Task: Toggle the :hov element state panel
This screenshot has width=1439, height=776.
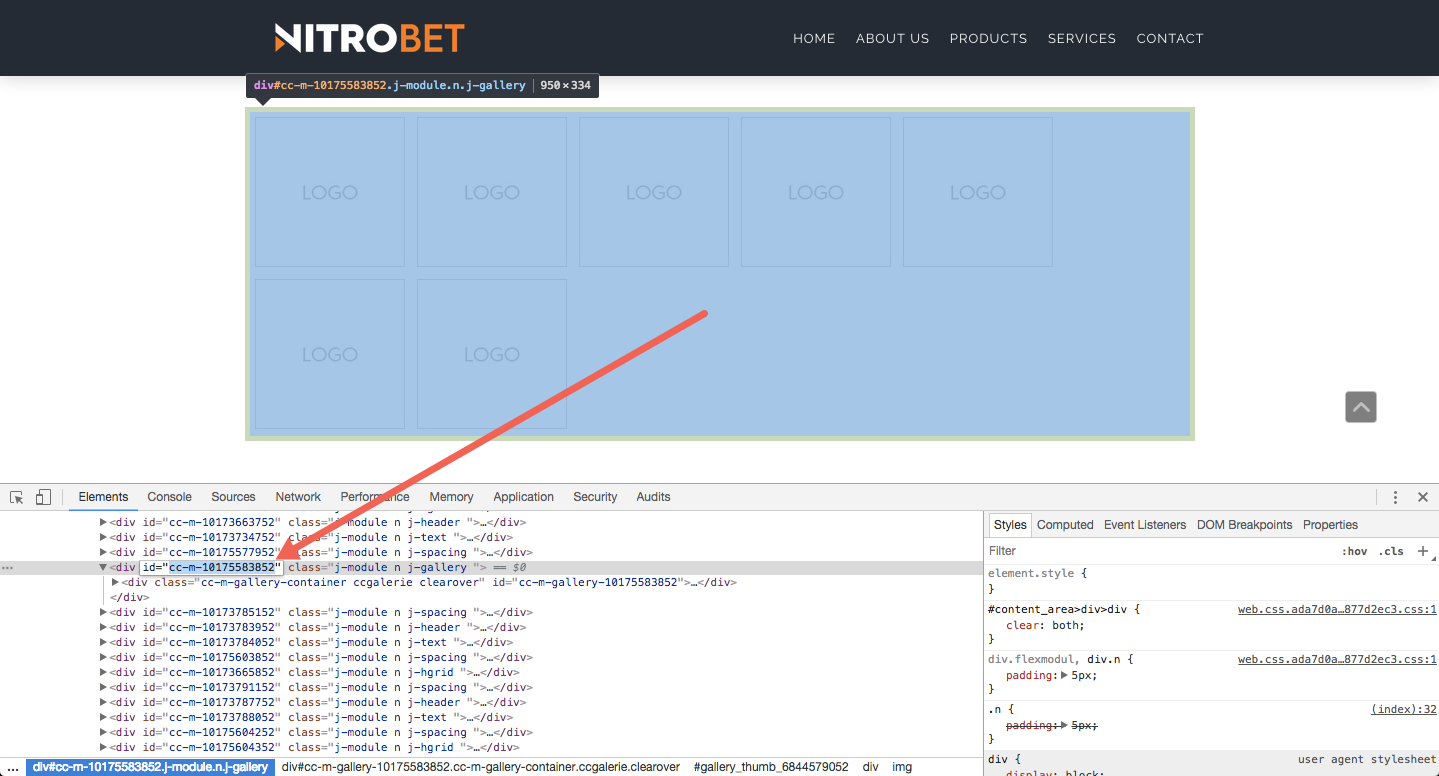Action: (x=1354, y=551)
